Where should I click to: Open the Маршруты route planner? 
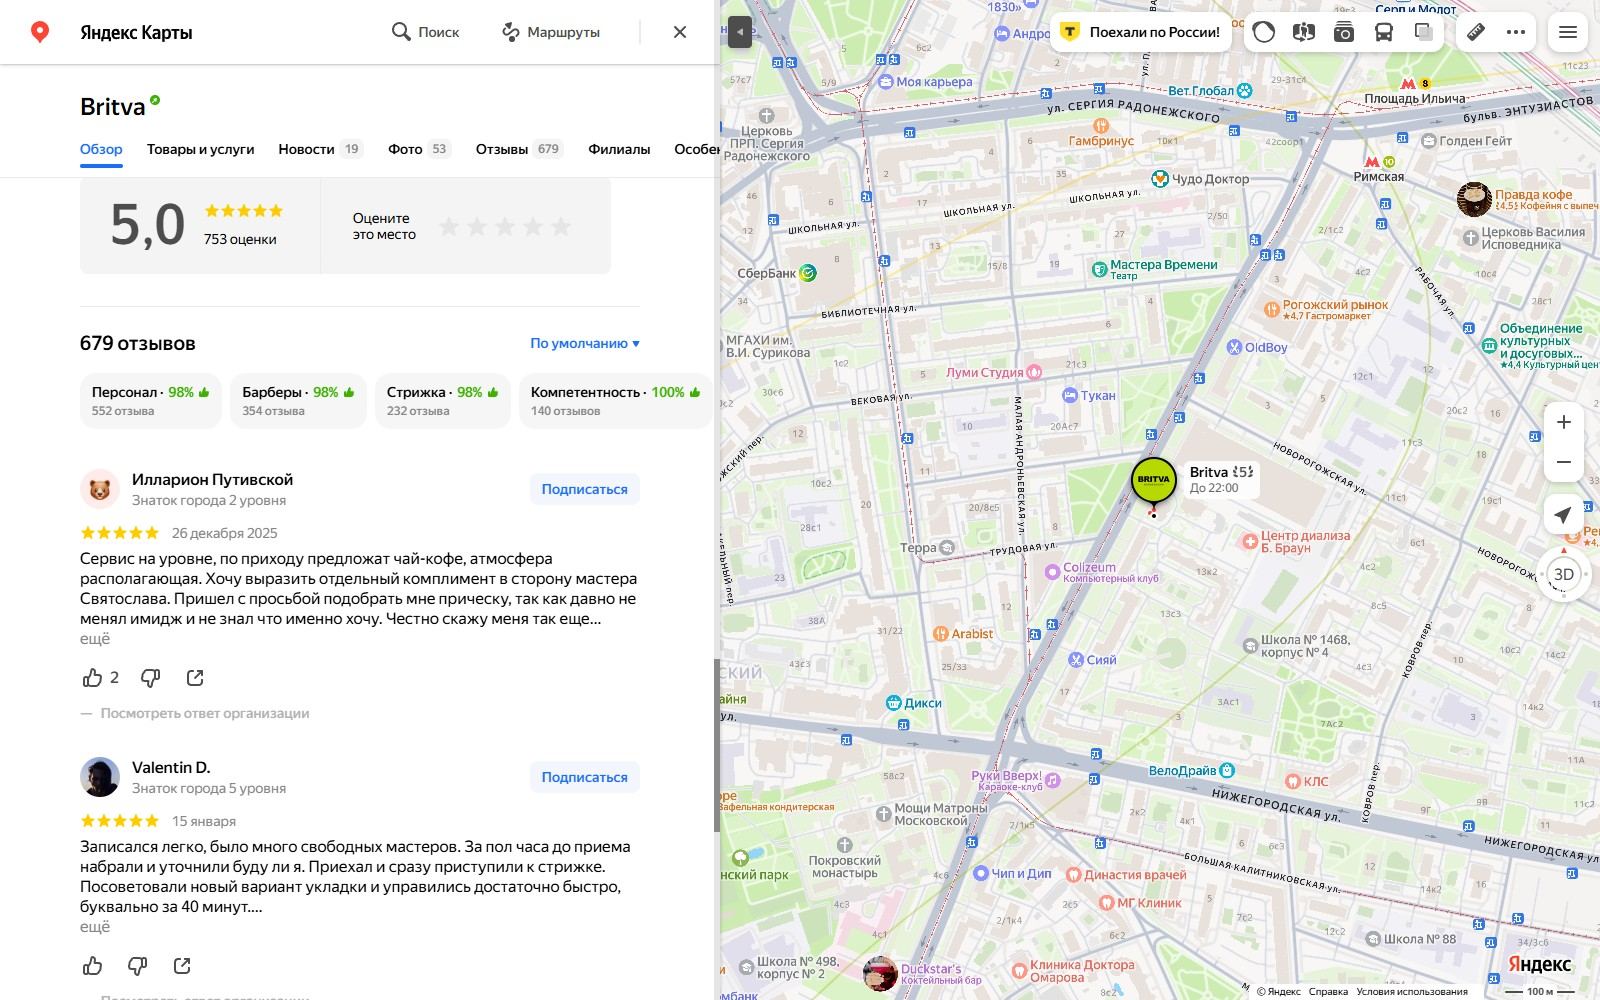click(x=550, y=32)
